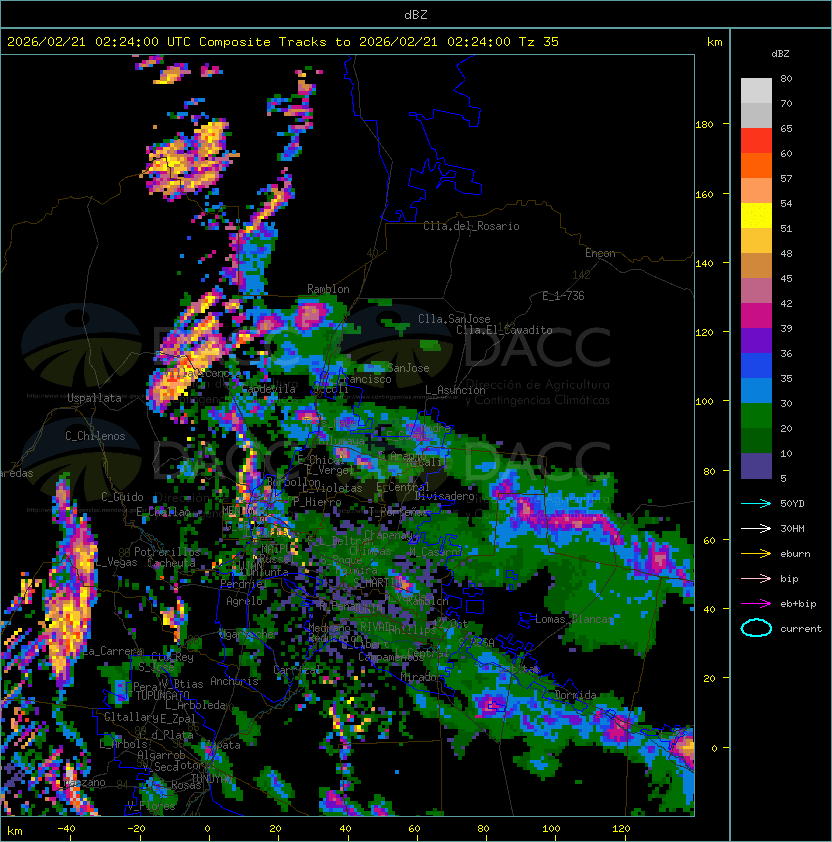Click the cyan 50YD track arrow

756,504
